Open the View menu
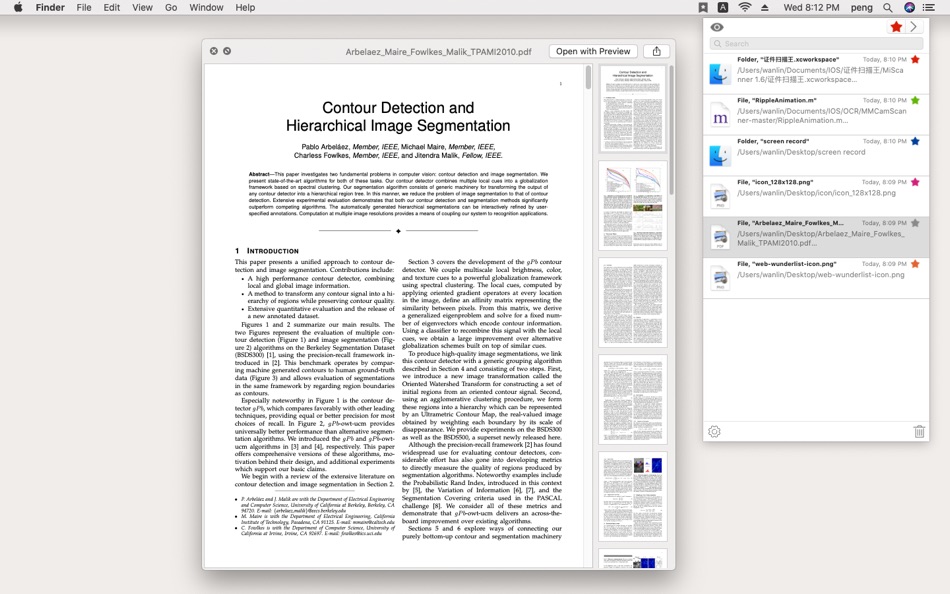The width and height of the screenshot is (950, 594). 142,7
